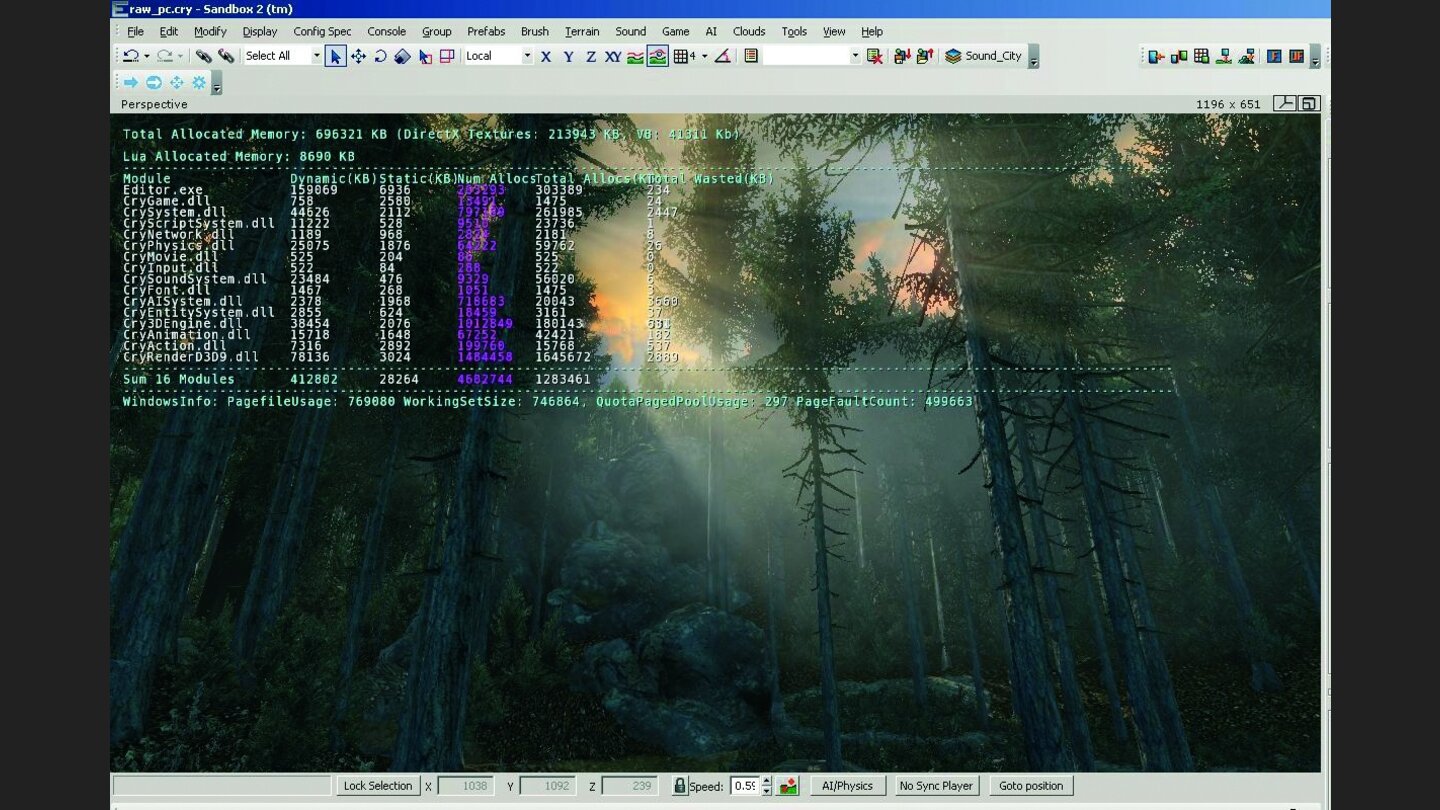Click the X coordinate field

pos(466,786)
